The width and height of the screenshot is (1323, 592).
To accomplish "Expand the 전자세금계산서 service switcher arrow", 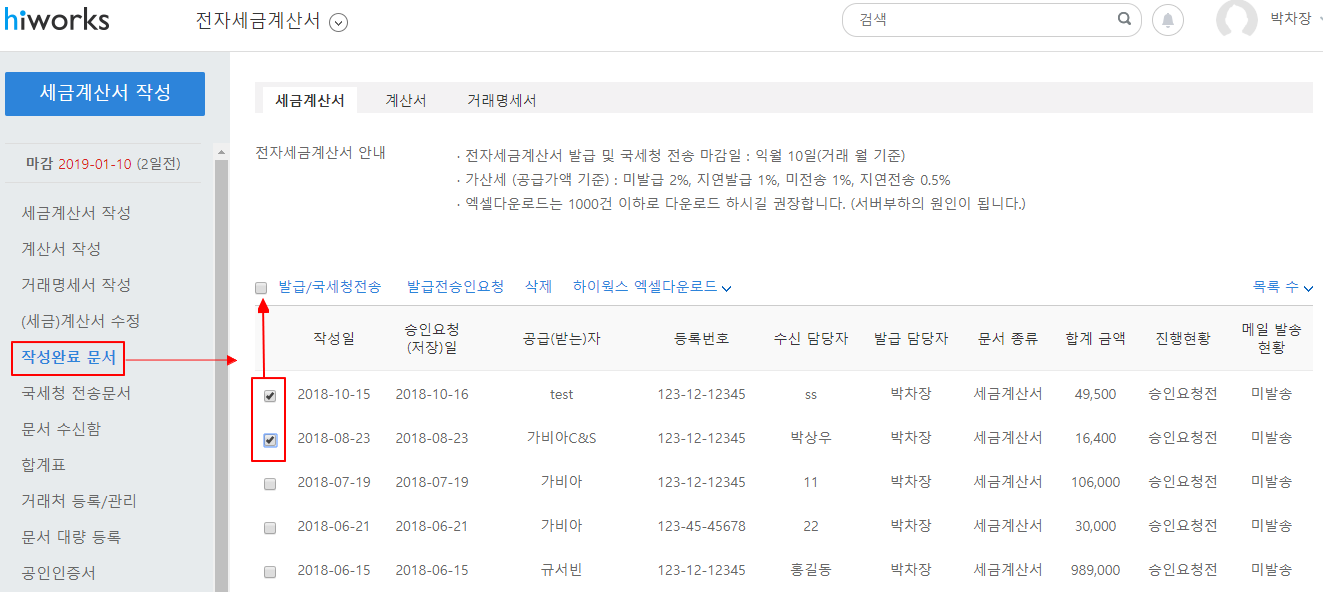I will [339, 22].
